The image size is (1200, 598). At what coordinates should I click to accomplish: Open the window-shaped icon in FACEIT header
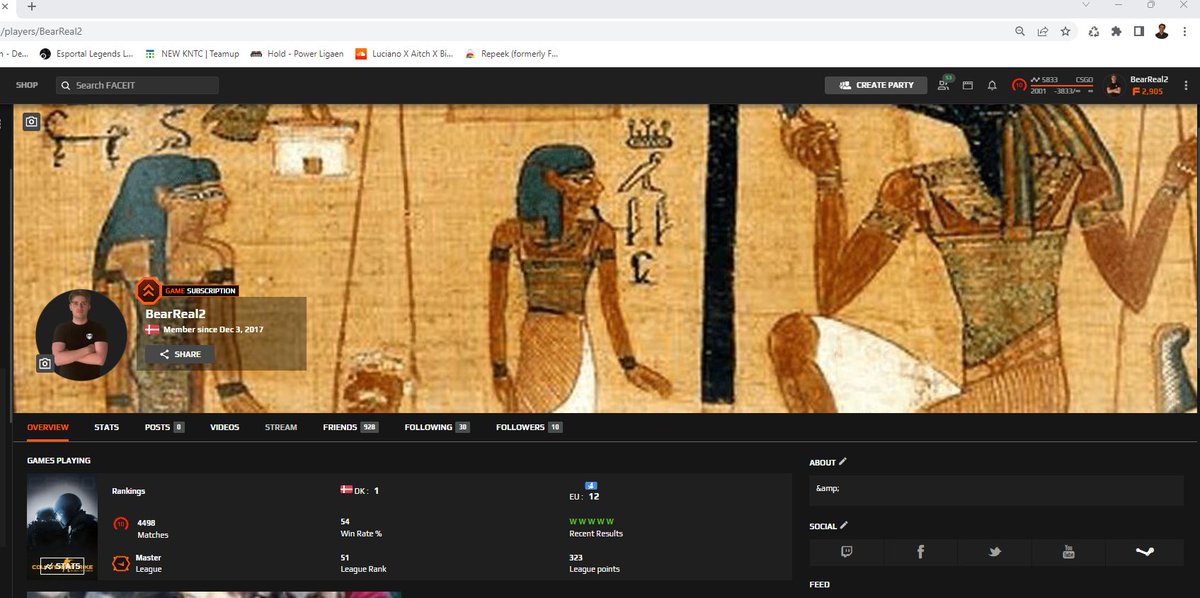click(968, 86)
